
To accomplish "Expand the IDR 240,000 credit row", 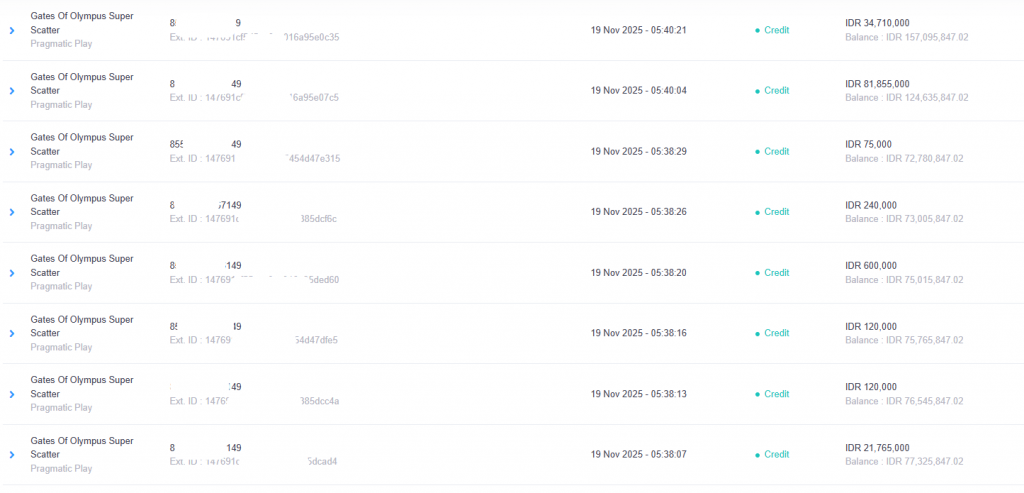I will 12,212.
